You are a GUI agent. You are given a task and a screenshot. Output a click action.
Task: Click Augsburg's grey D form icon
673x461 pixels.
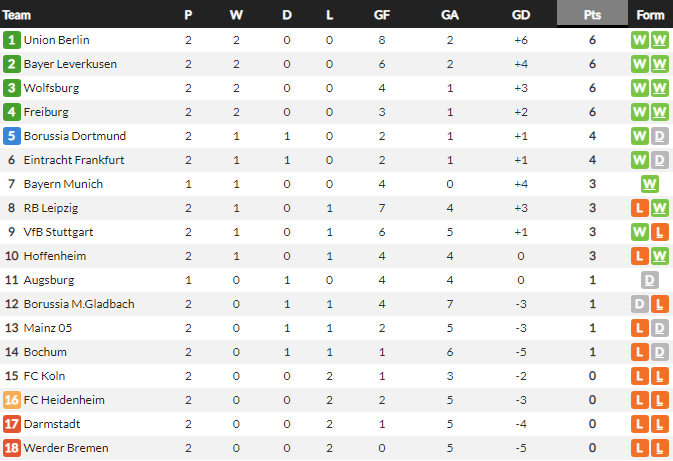tap(650, 280)
